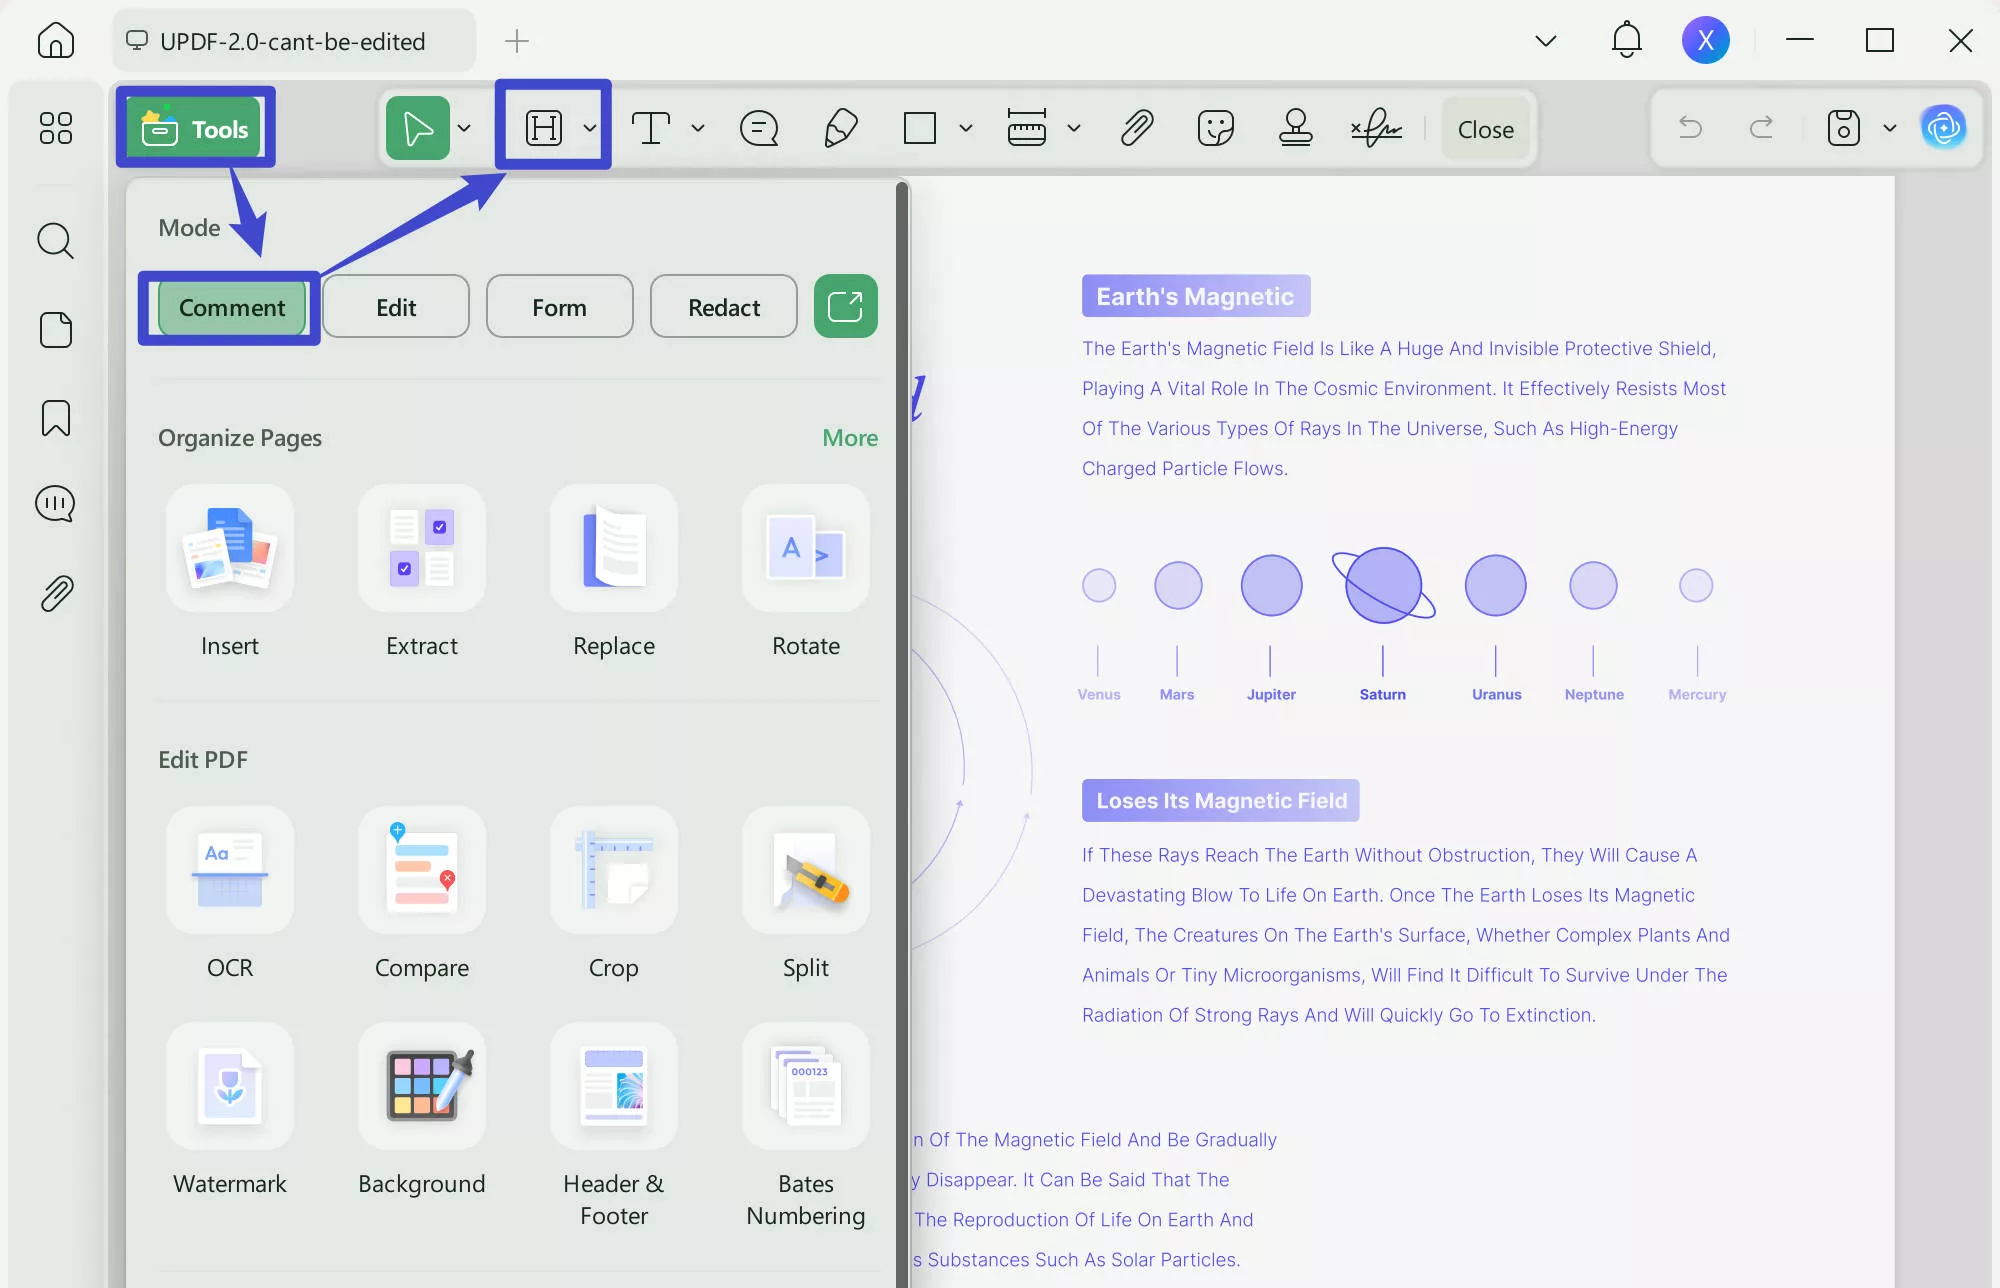This screenshot has width=2000, height=1288.
Task: Use the signature tool
Action: 1377,128
